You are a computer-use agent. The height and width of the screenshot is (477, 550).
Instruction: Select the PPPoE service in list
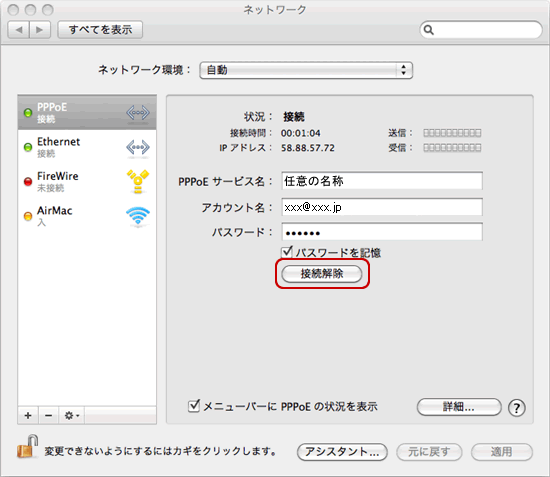pos(87,112)
